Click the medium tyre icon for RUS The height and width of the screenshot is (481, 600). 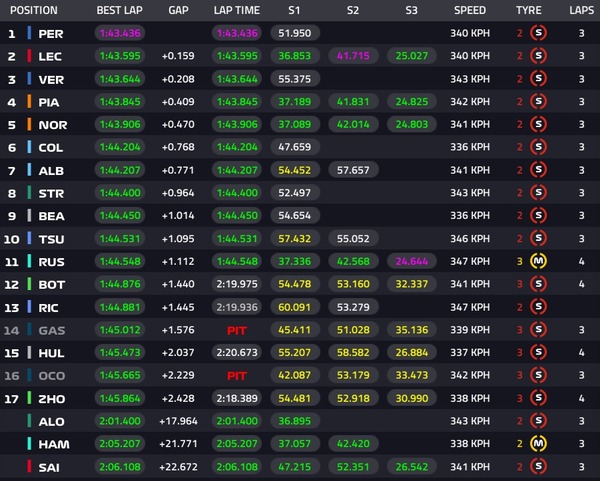point(538,262)
